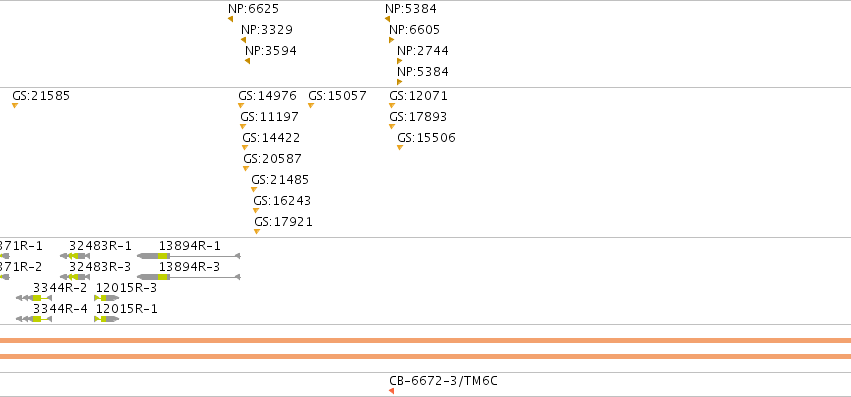Click the GS:17921 insertion triangle
851x397 pixels.
click(257, 232)
